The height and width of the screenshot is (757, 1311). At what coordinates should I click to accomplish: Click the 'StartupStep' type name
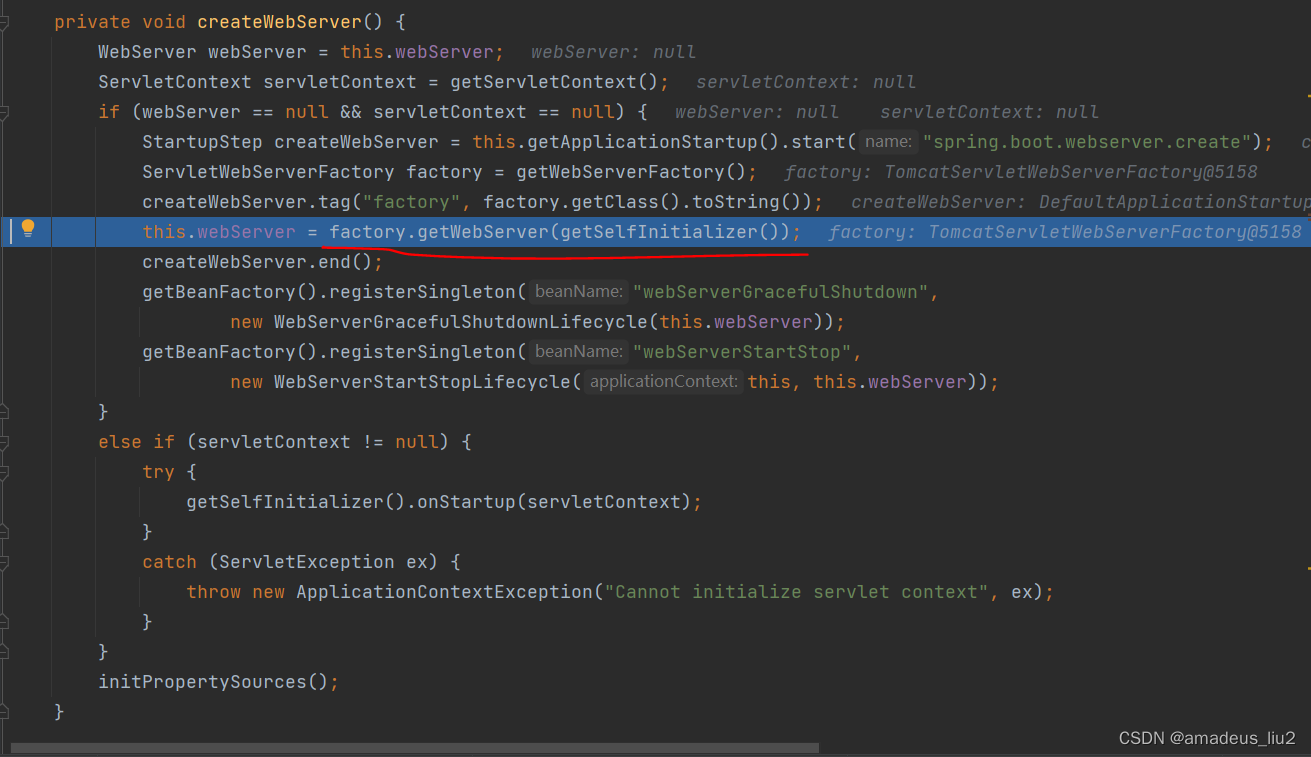pos(203,142)
